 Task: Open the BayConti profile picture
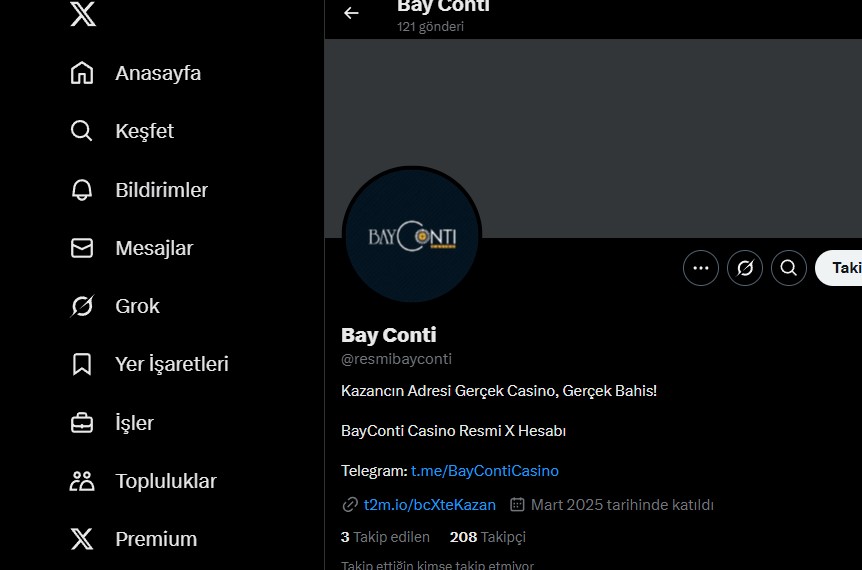pyautogui.click(x=412, y=236)
